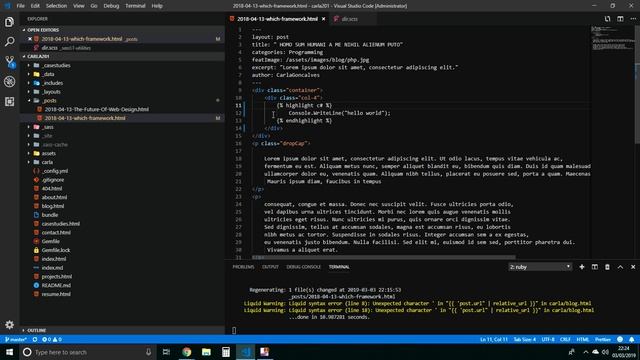Open the Explorer view in activity bar
The width and height of the screenshot is (640, 360).
(9, 22)
